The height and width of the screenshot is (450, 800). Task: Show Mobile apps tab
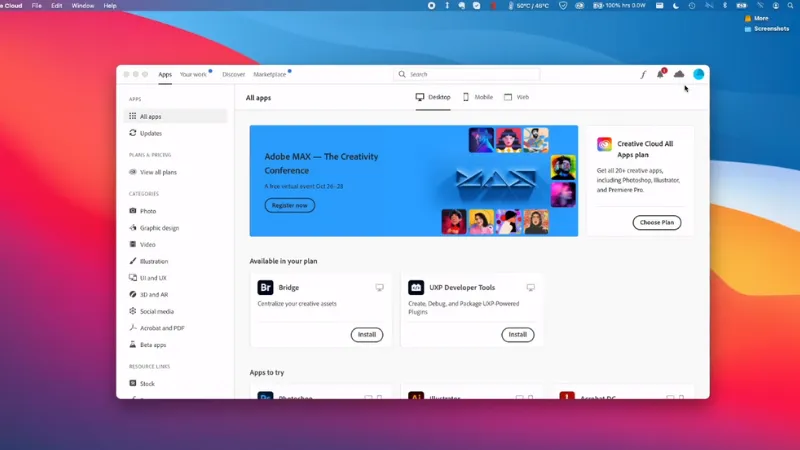(478, 97)
